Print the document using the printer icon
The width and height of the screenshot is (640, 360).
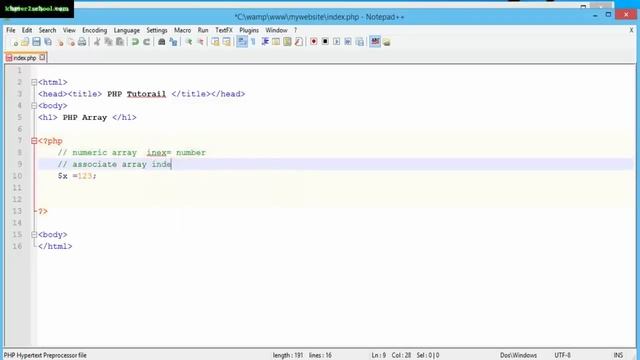(82, 42)
